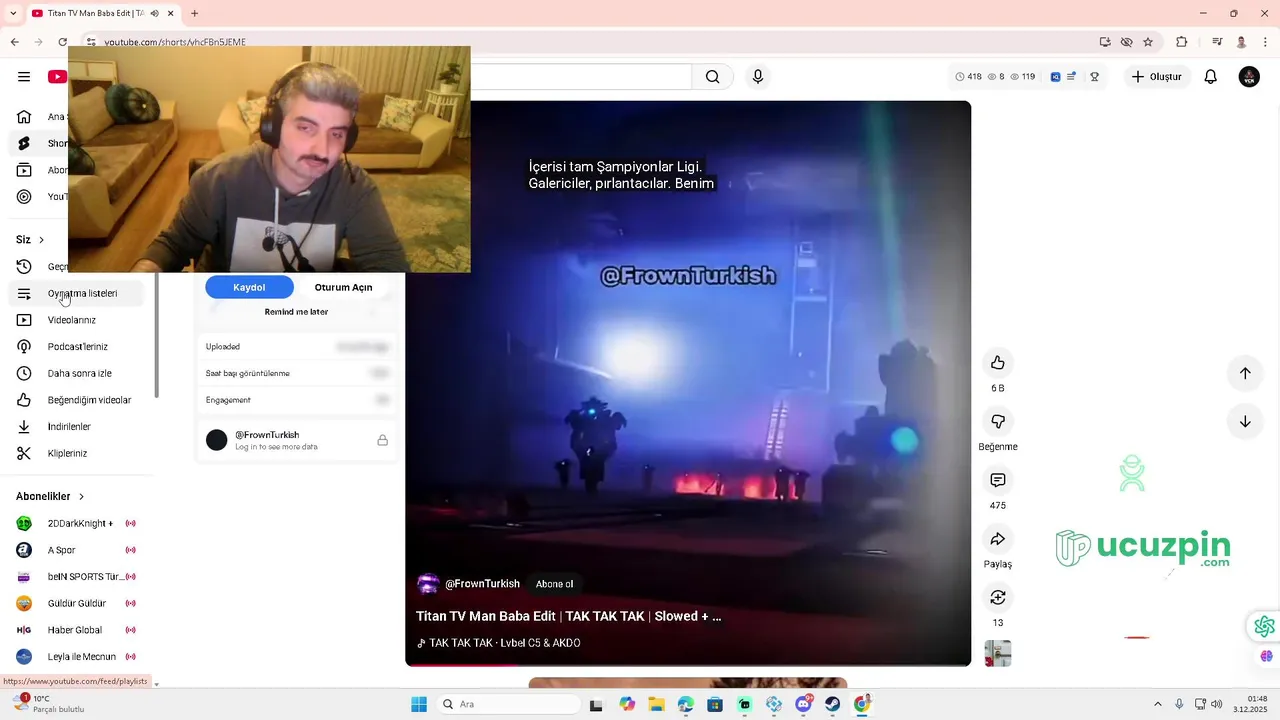
Task: Open the comments panel showing 475
Action: pos(997,480)
